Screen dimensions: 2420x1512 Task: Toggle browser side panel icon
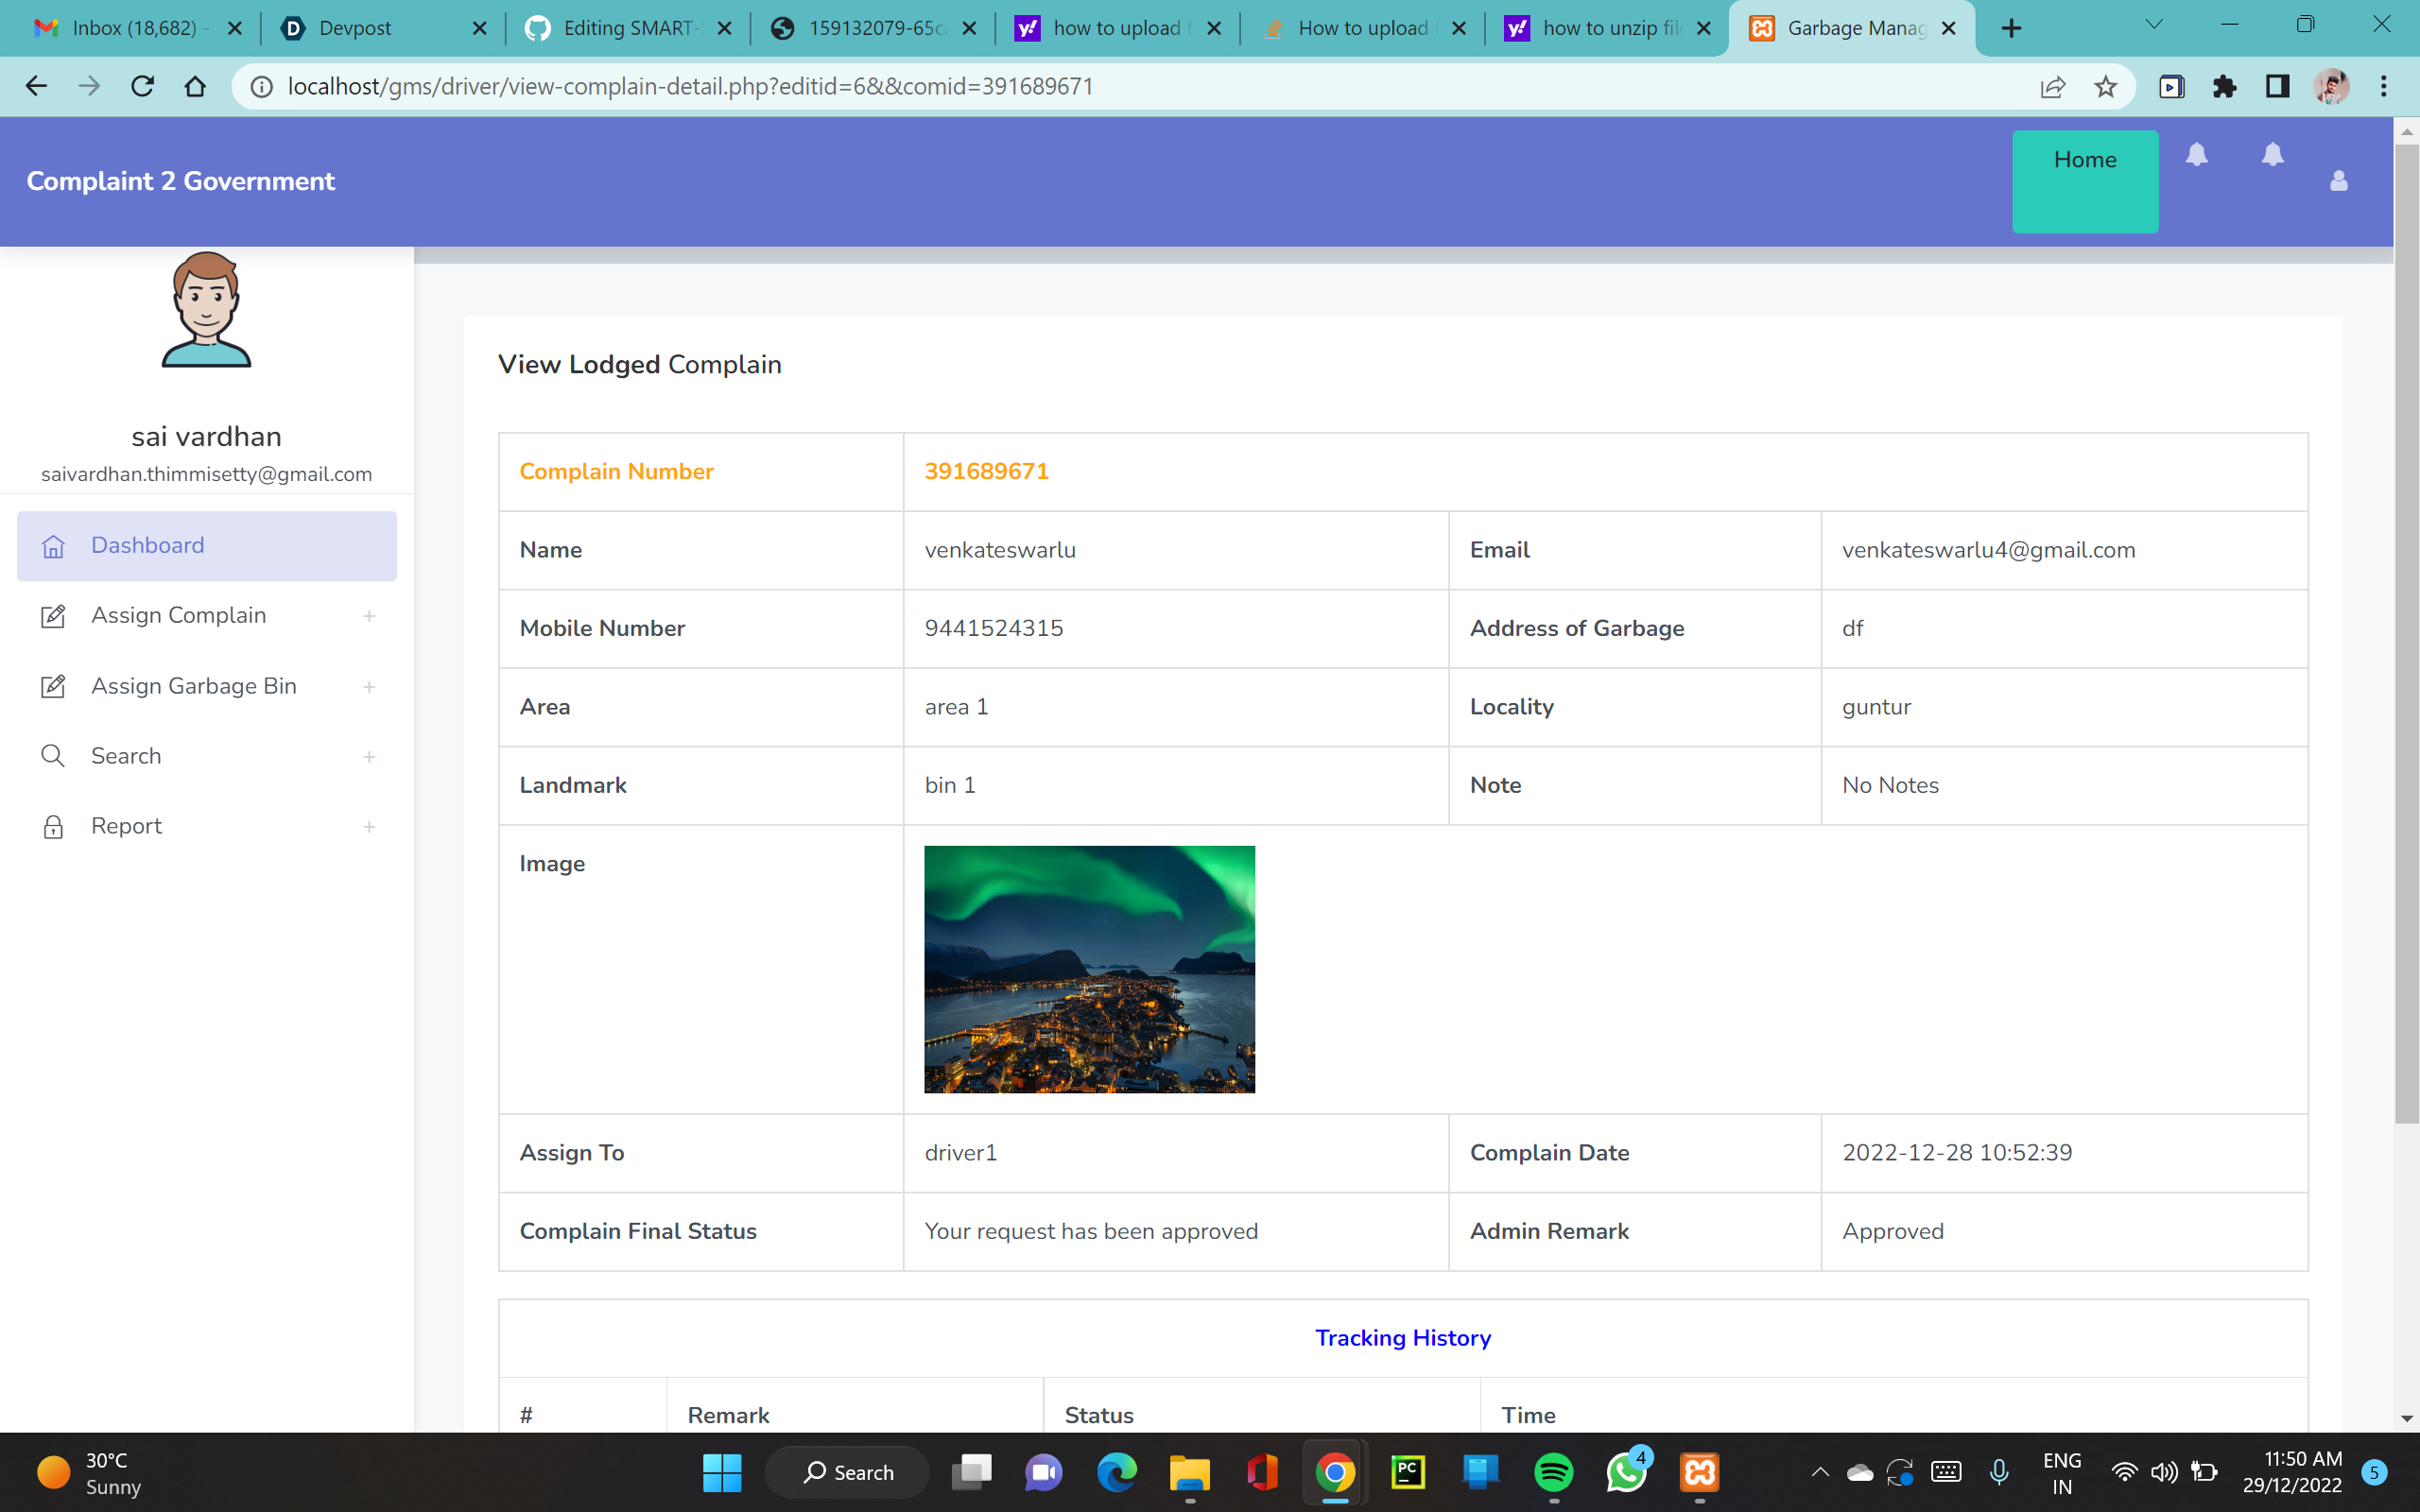click(2277, 87)
